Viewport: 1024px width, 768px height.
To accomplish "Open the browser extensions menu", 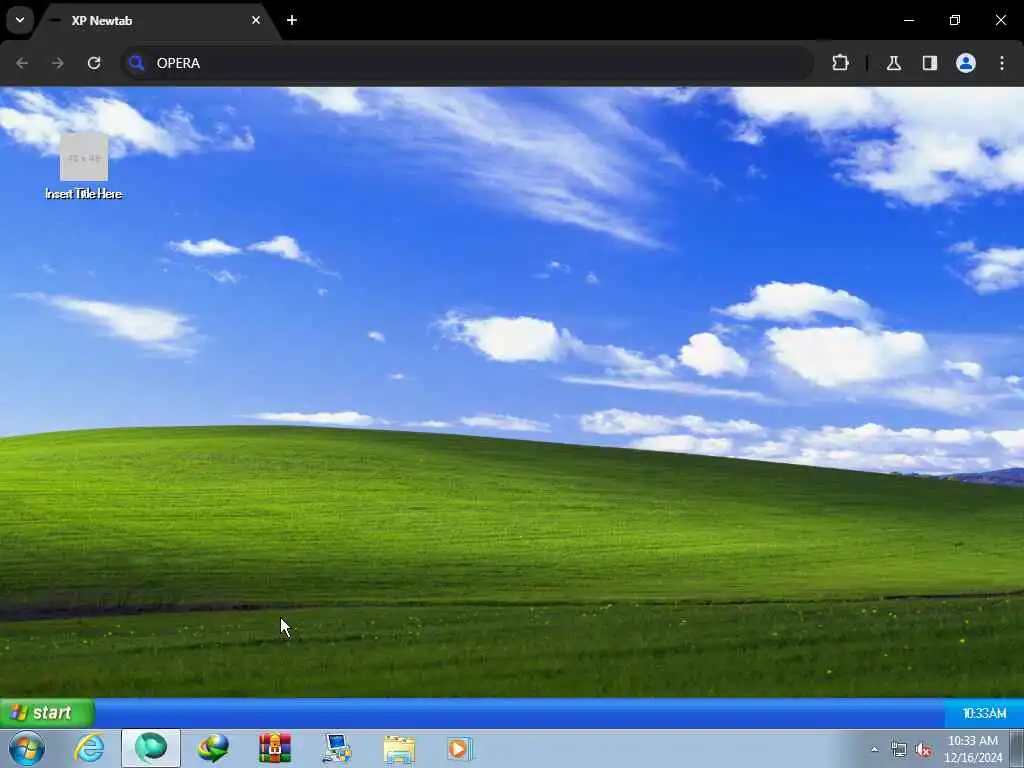I will point(840,63).
